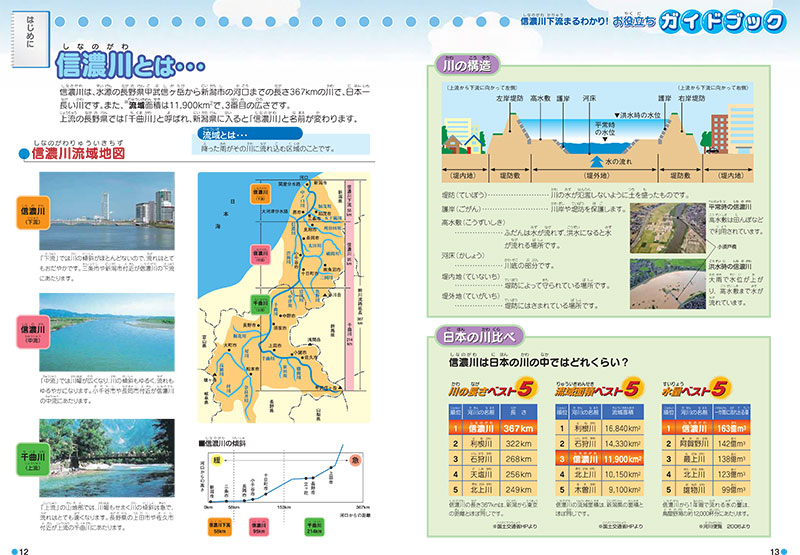Select the highlighted 163億m³ cell

coord(732,428)
